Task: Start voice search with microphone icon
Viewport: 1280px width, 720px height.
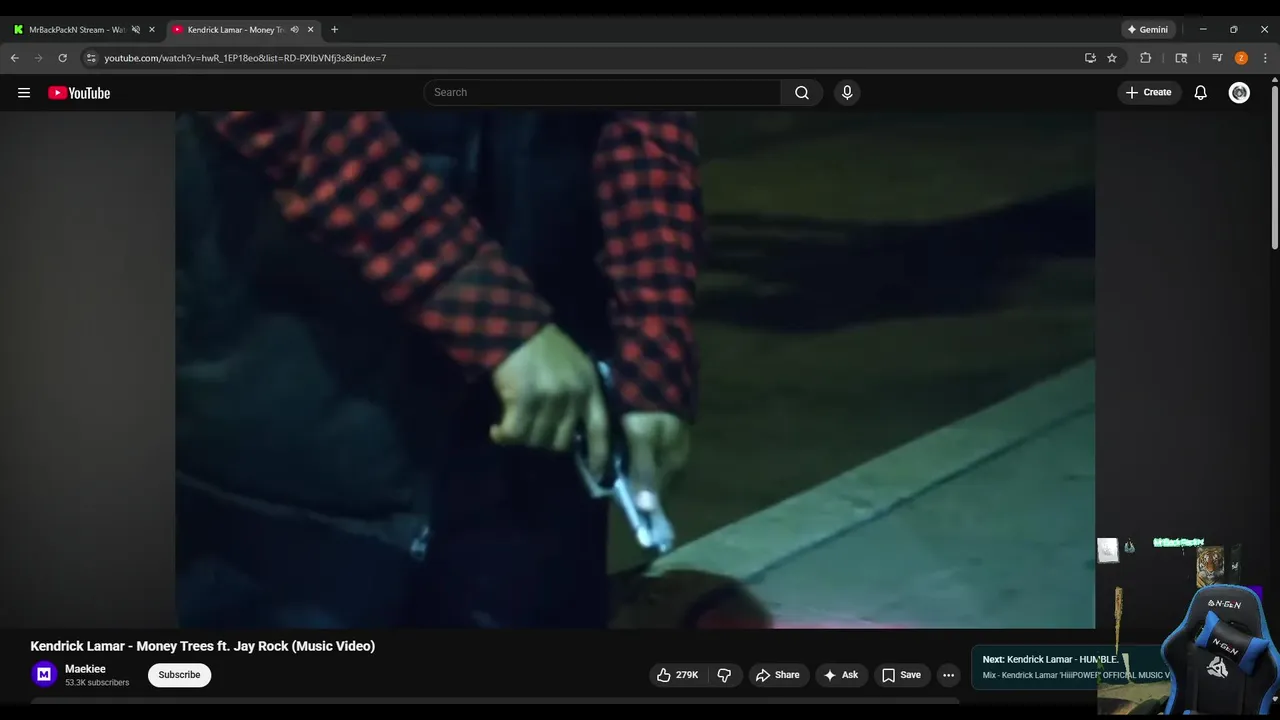Action: click(847, 92)
